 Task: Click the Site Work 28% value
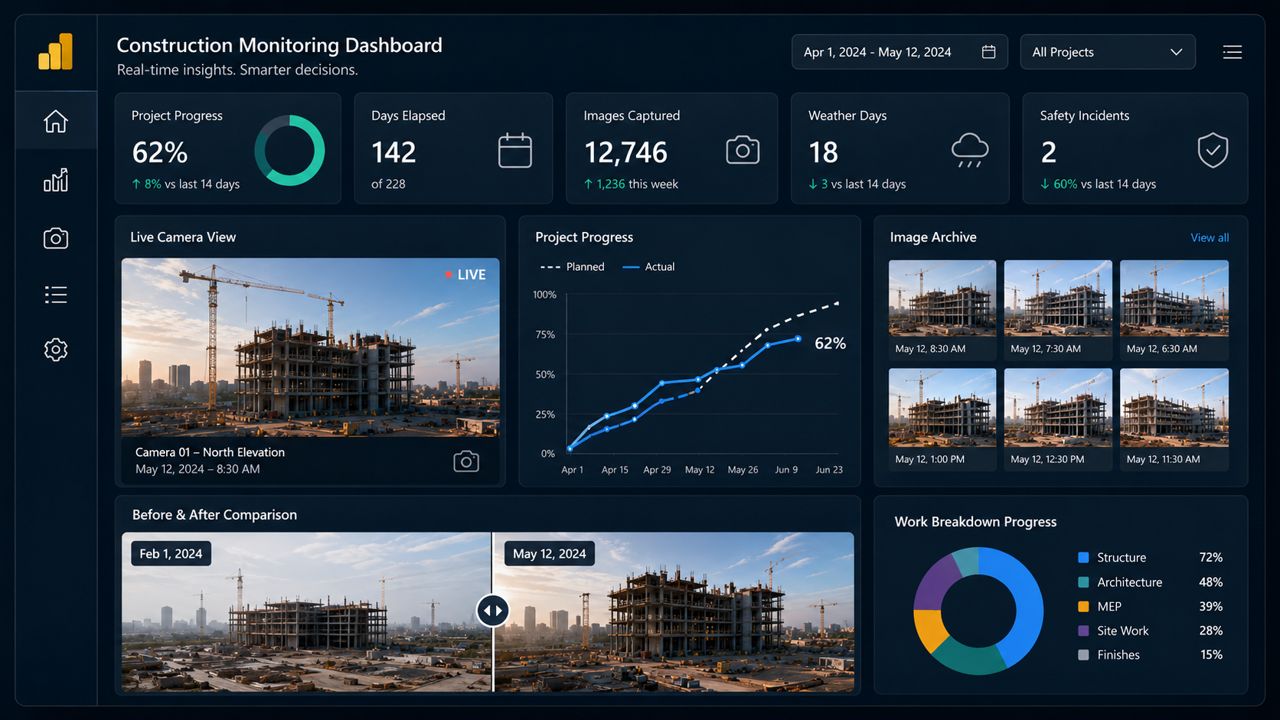1210,631
